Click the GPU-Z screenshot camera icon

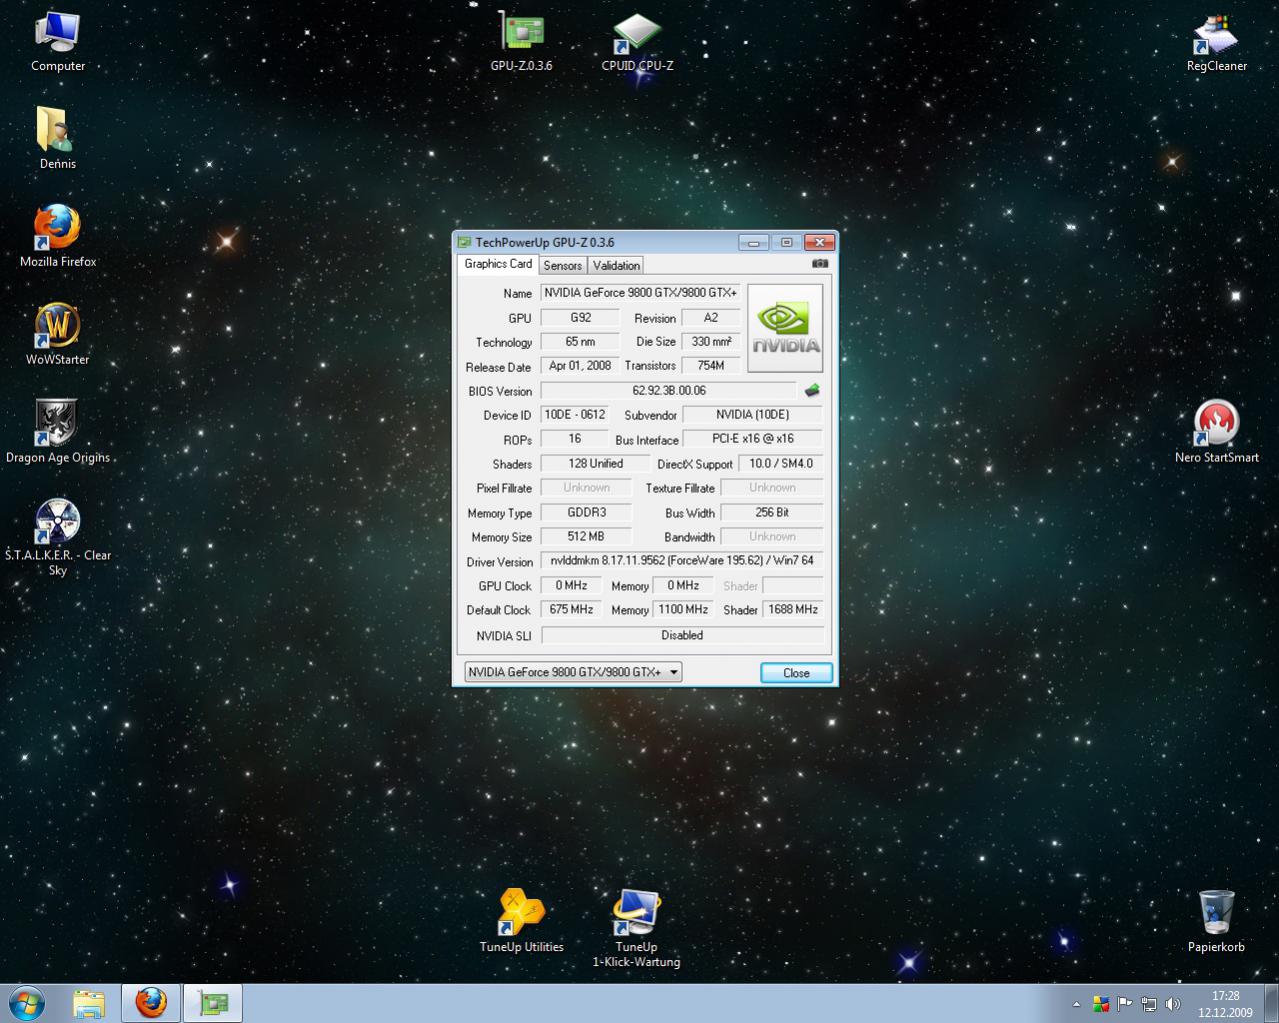(820, 264)
